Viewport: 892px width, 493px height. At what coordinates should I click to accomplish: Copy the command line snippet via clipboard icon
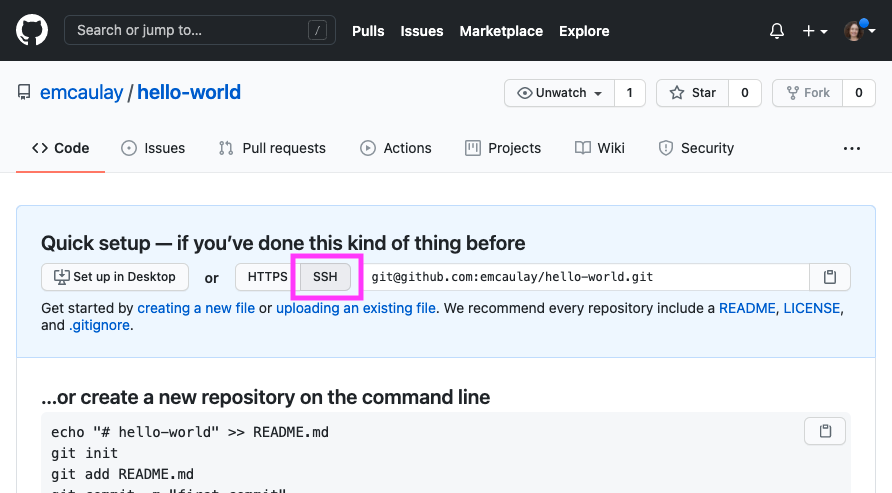click(825, 431)
